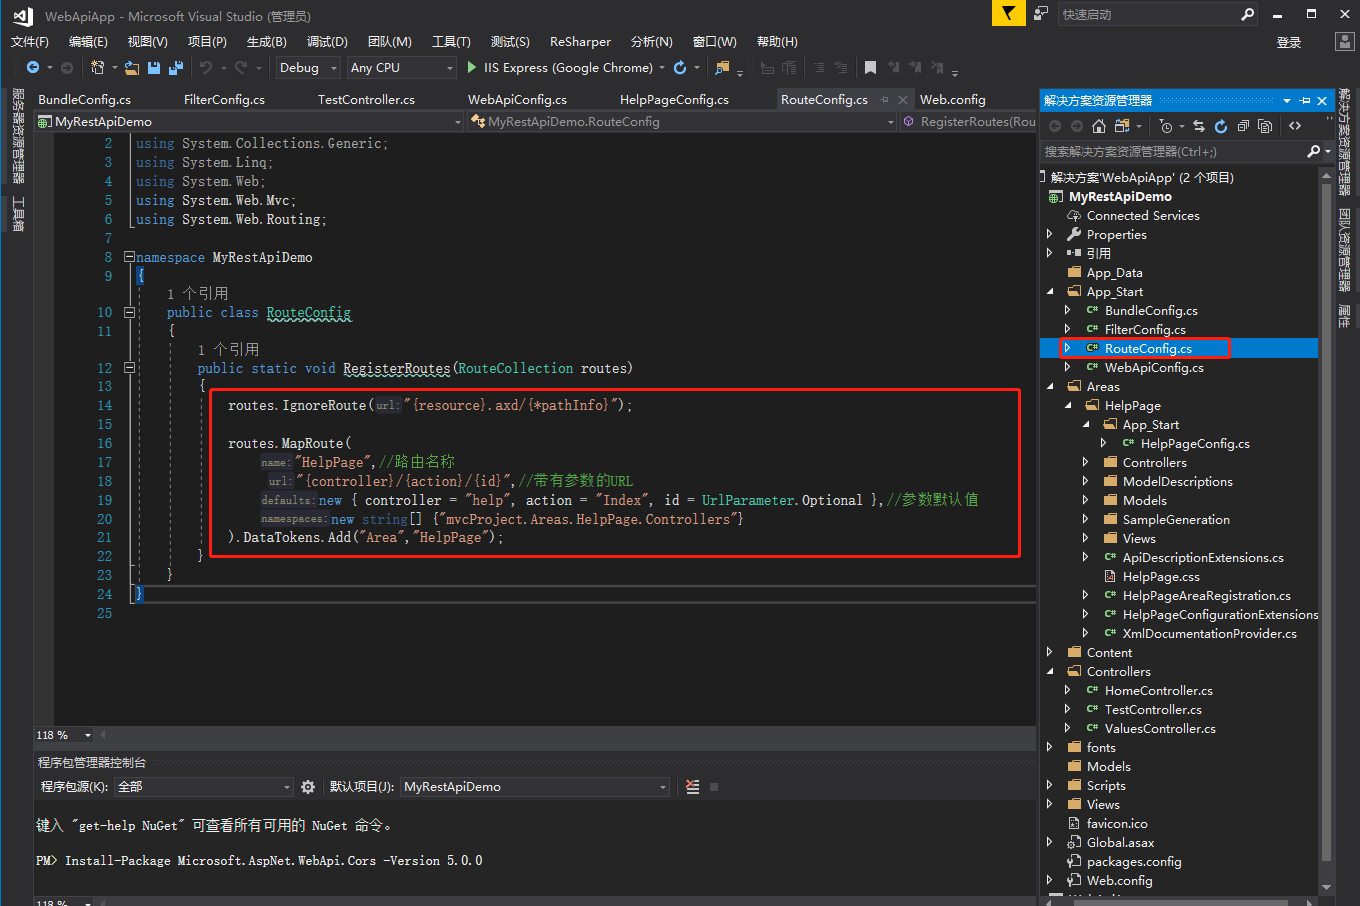Collapse the namespace MyRestApiDemo code block
Viewport: 1360px width, 906px height.
(129, 257)
